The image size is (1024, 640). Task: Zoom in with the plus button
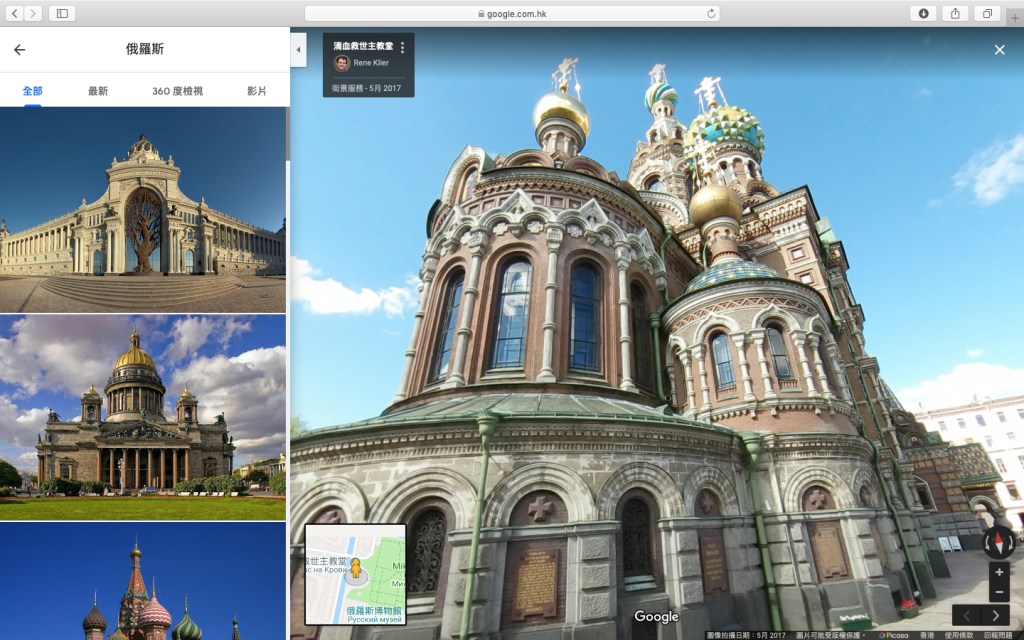point(999,573)
